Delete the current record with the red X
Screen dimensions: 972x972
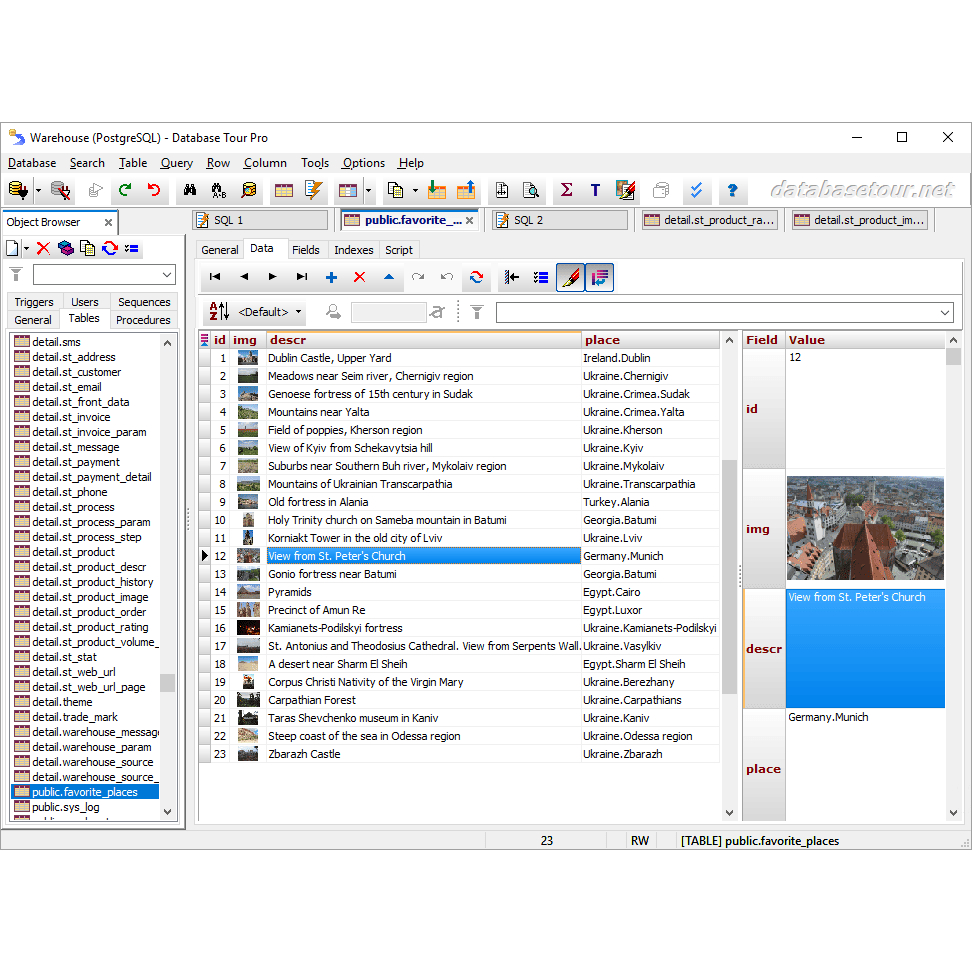point(359,277)
